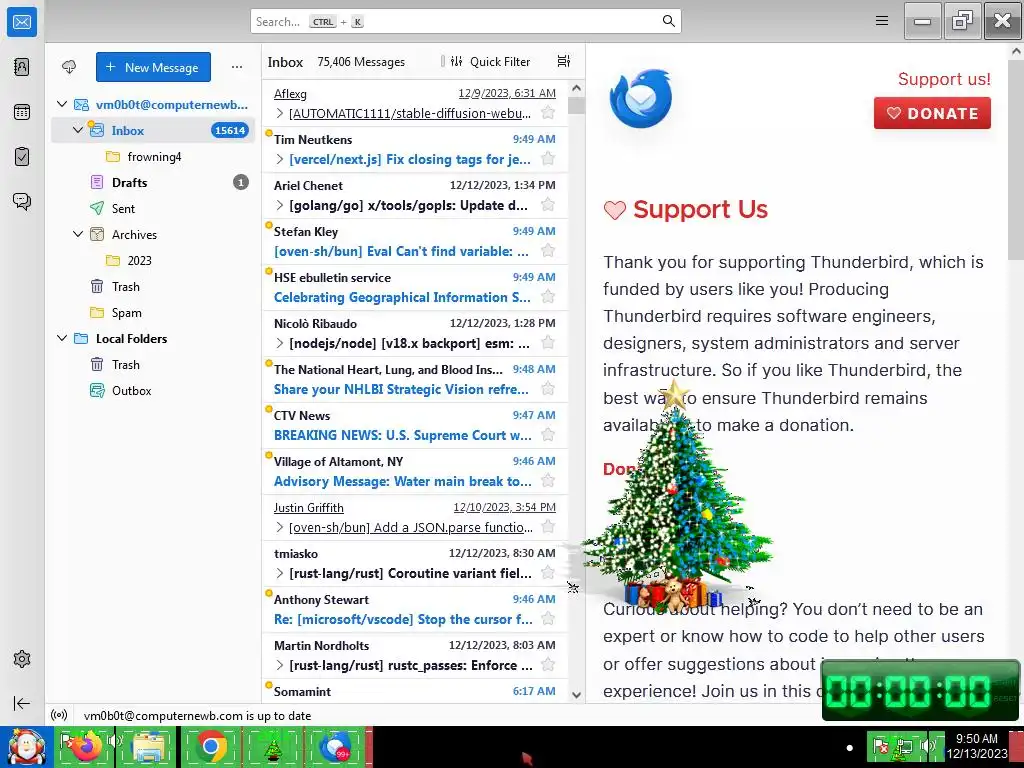The image size is (1024, 768).
Task: Open Chrome from the taskbar
Action: 212,746
